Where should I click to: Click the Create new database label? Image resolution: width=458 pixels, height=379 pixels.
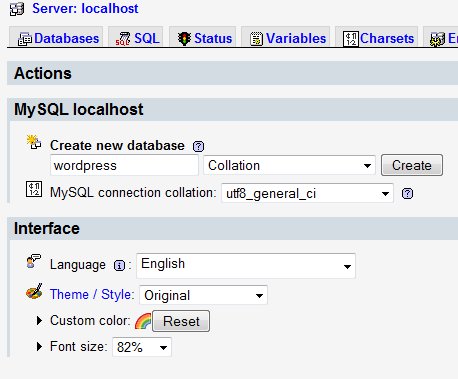(117, 146)
